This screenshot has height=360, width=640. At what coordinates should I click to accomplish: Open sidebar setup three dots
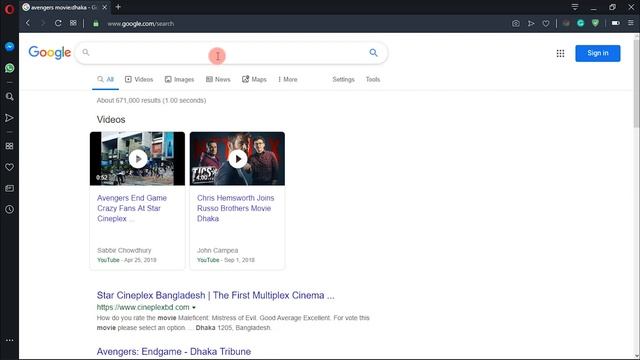[x=9, y=340]
